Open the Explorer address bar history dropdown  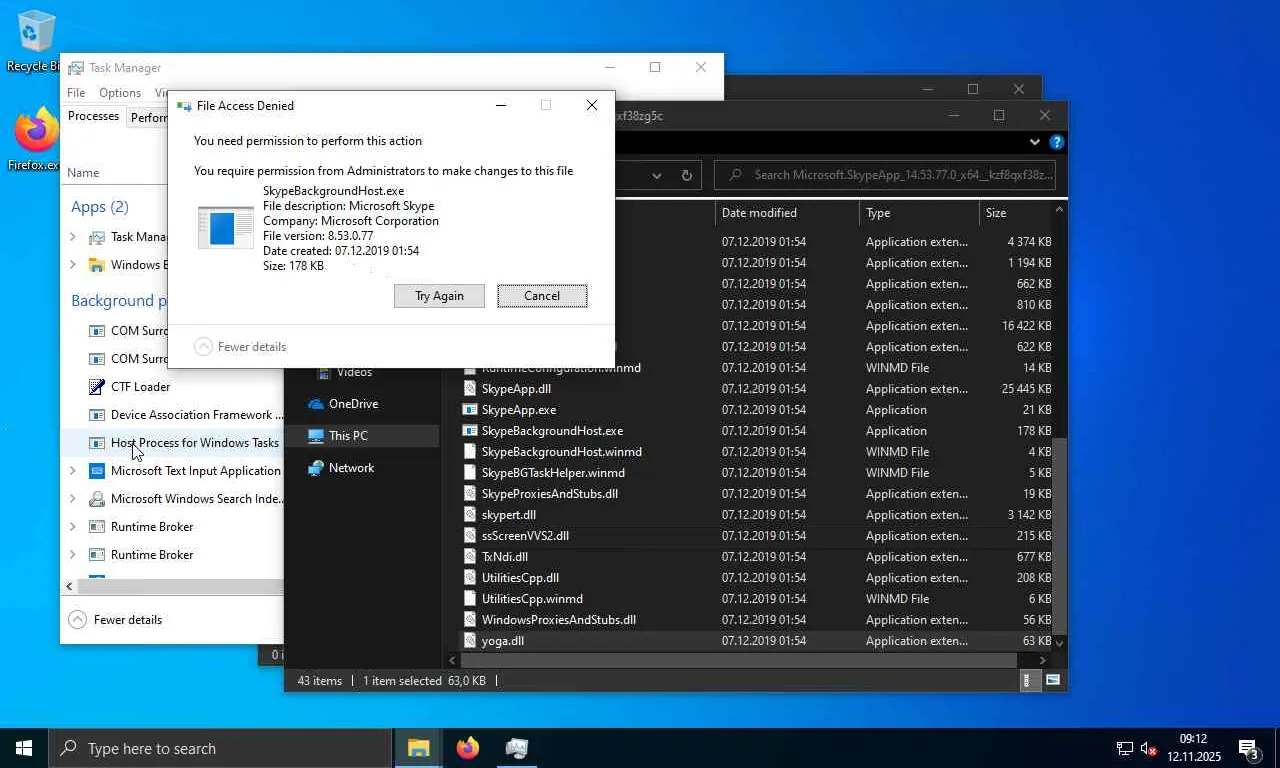tap(657, 175)
